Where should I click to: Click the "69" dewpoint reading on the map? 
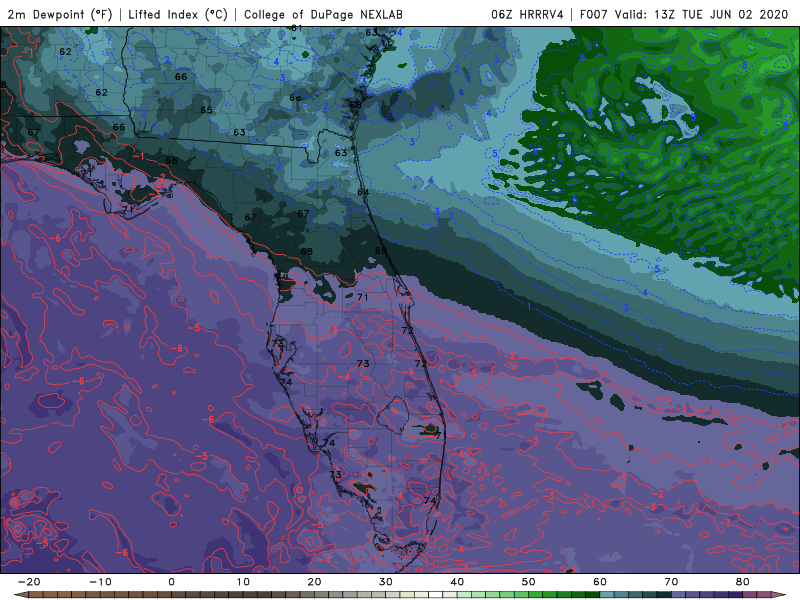click(x=381, y=251)
